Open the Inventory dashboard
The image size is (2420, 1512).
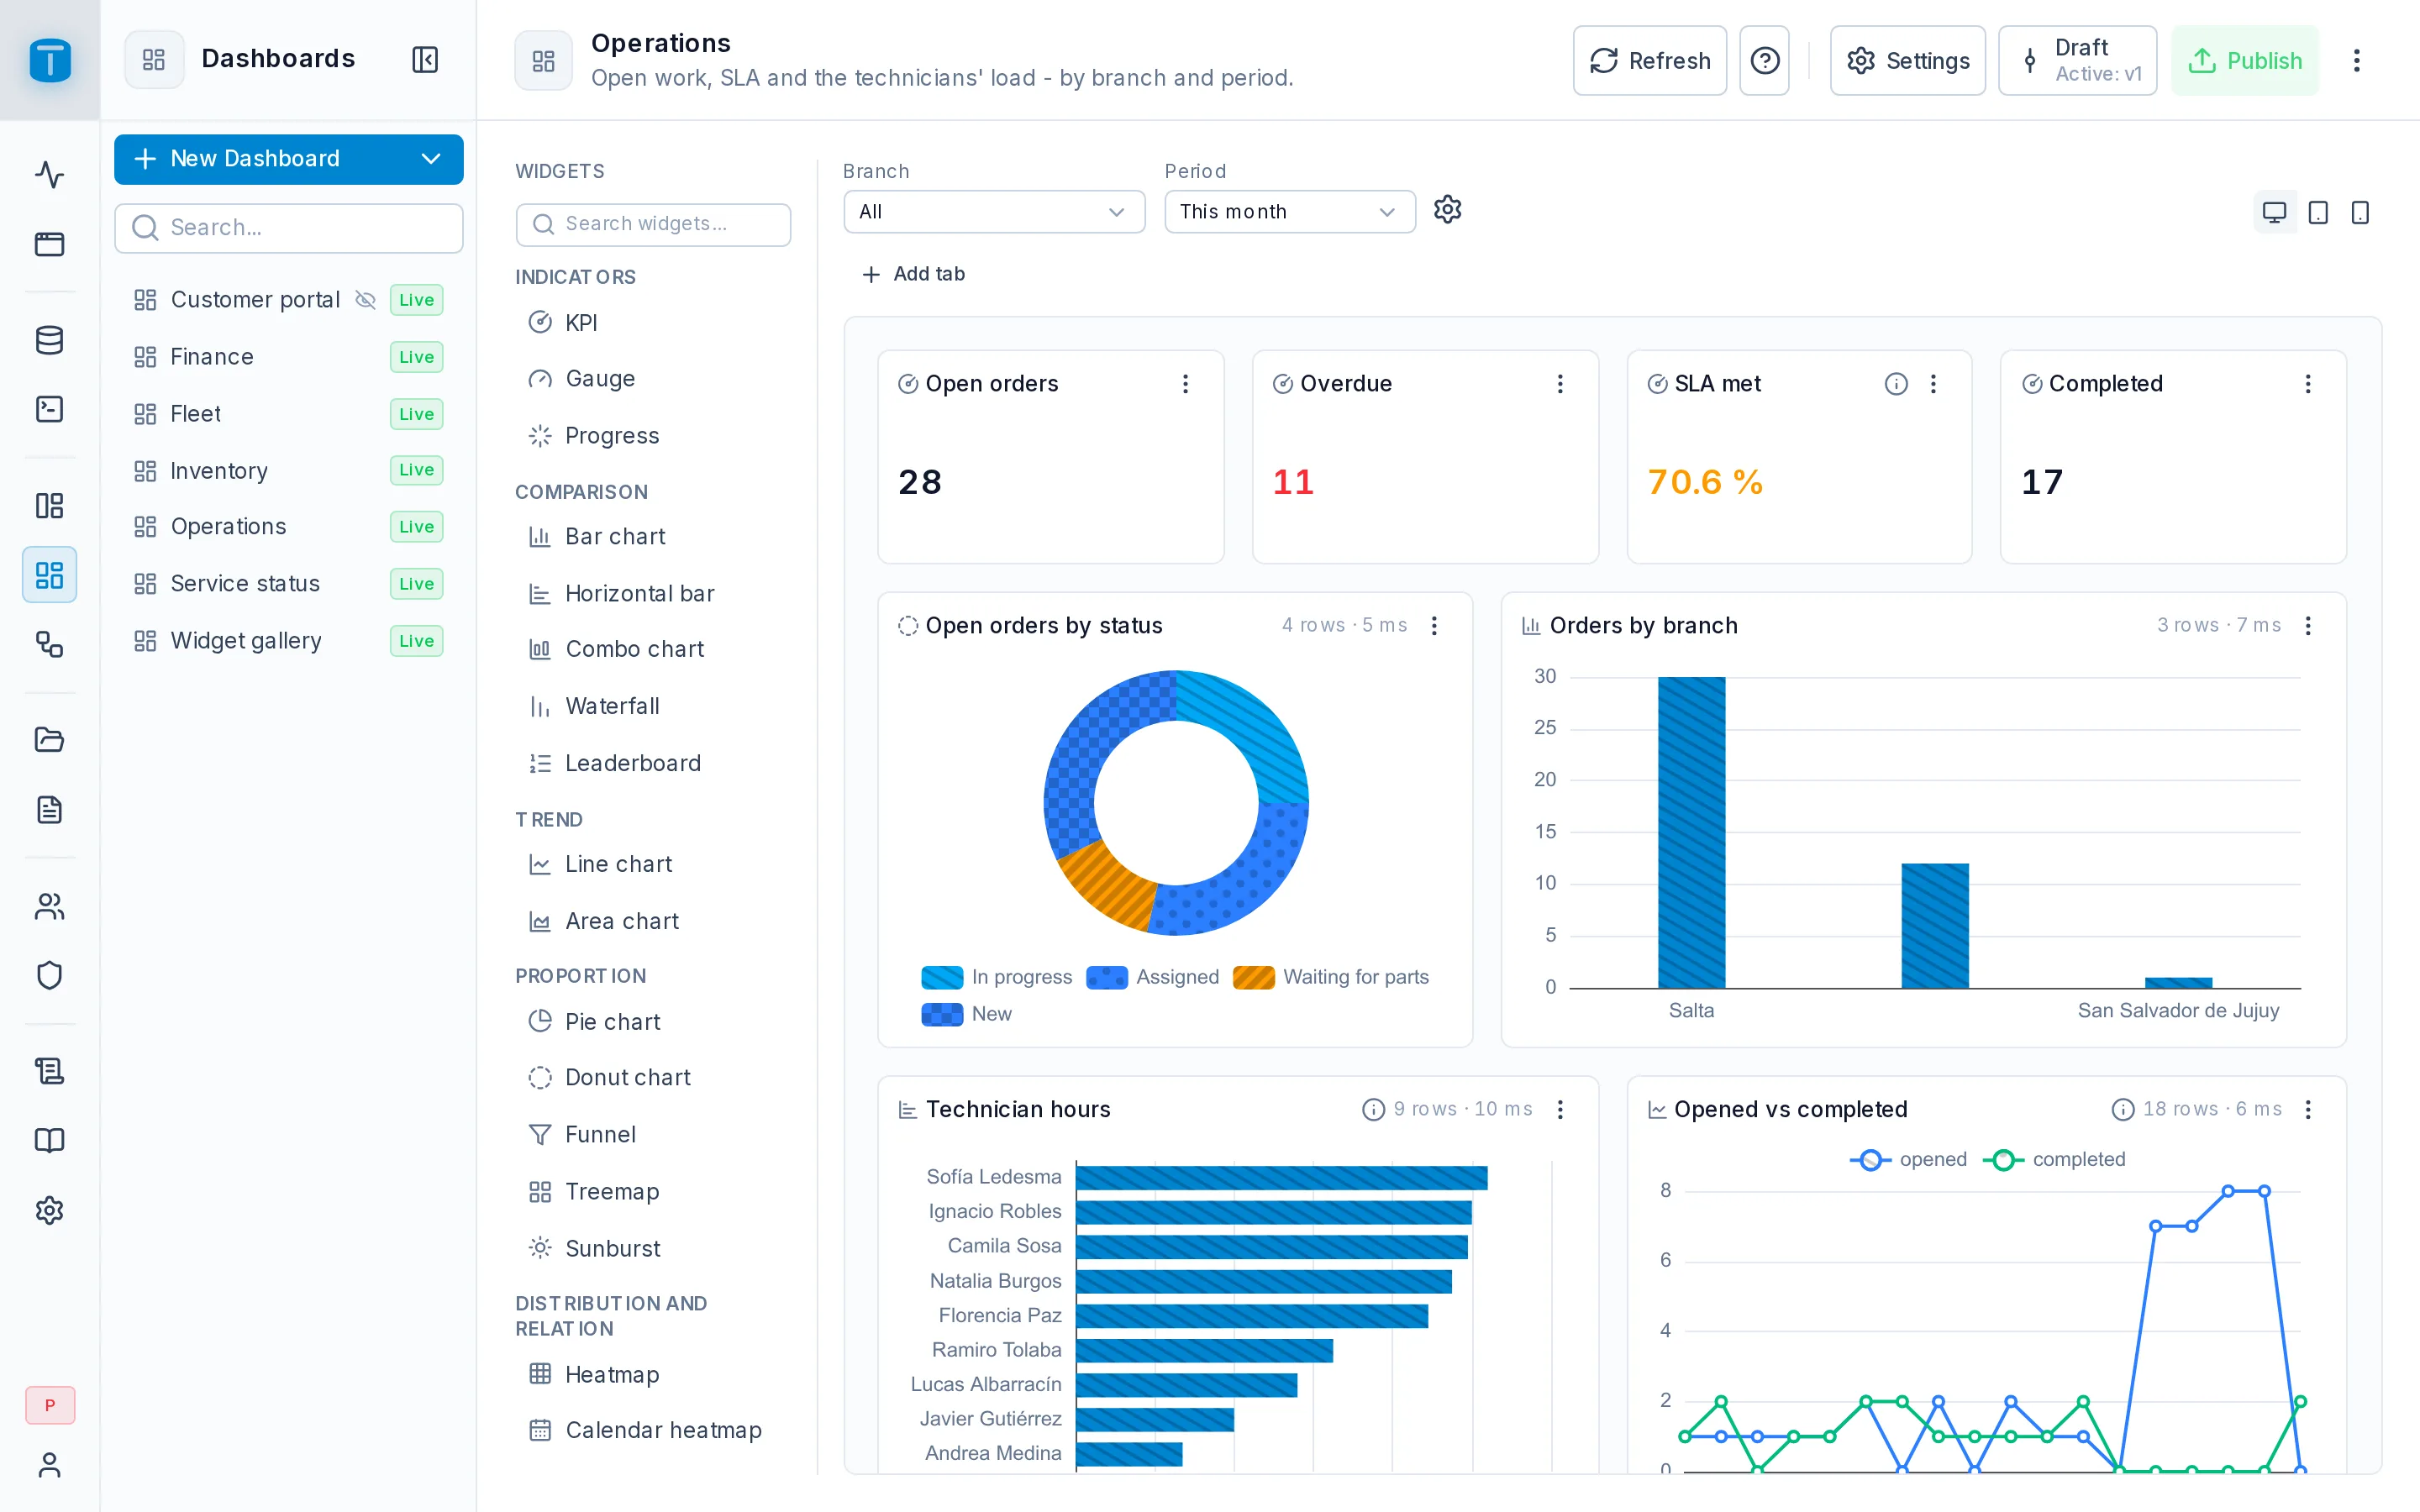(289, 470)
